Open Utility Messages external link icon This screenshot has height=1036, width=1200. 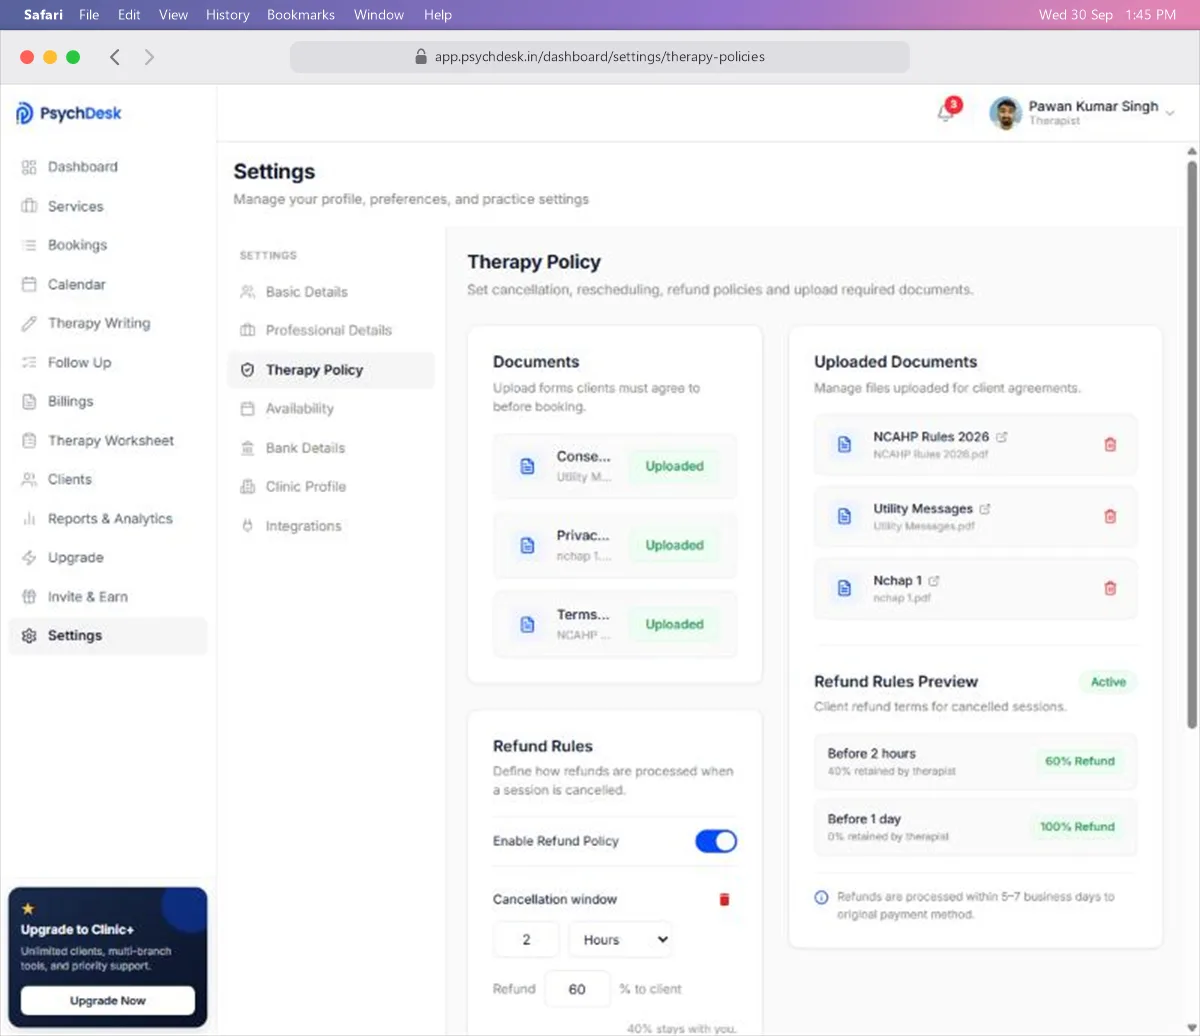click(985, 509)
